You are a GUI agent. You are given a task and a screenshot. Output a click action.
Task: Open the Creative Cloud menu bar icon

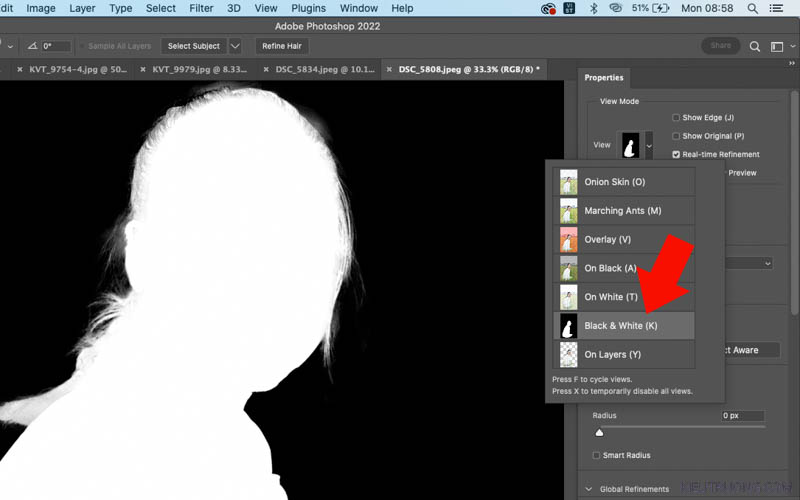coord(548,8)
